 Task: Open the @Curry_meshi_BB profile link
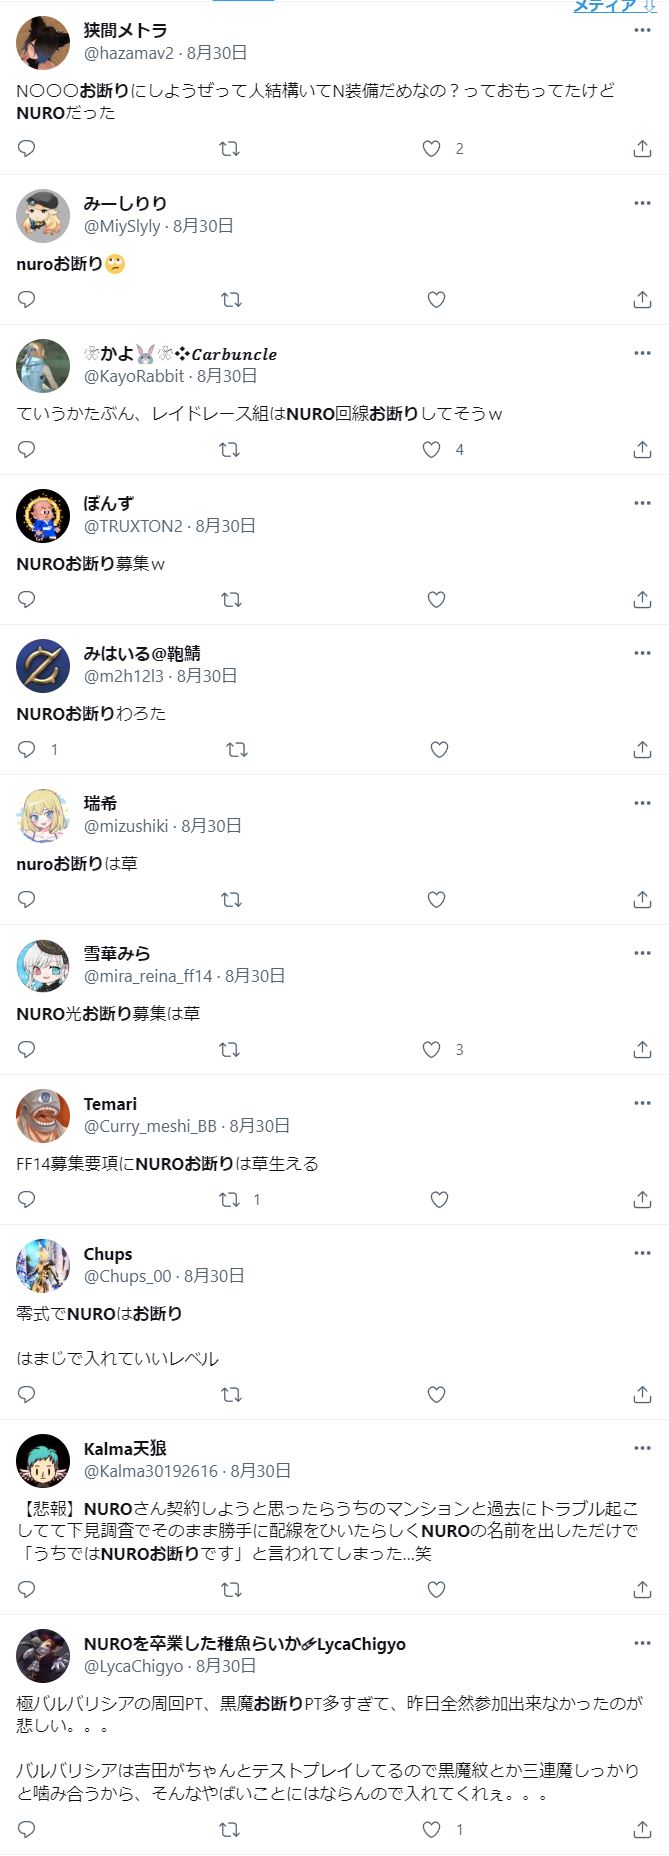point(150,1126)
